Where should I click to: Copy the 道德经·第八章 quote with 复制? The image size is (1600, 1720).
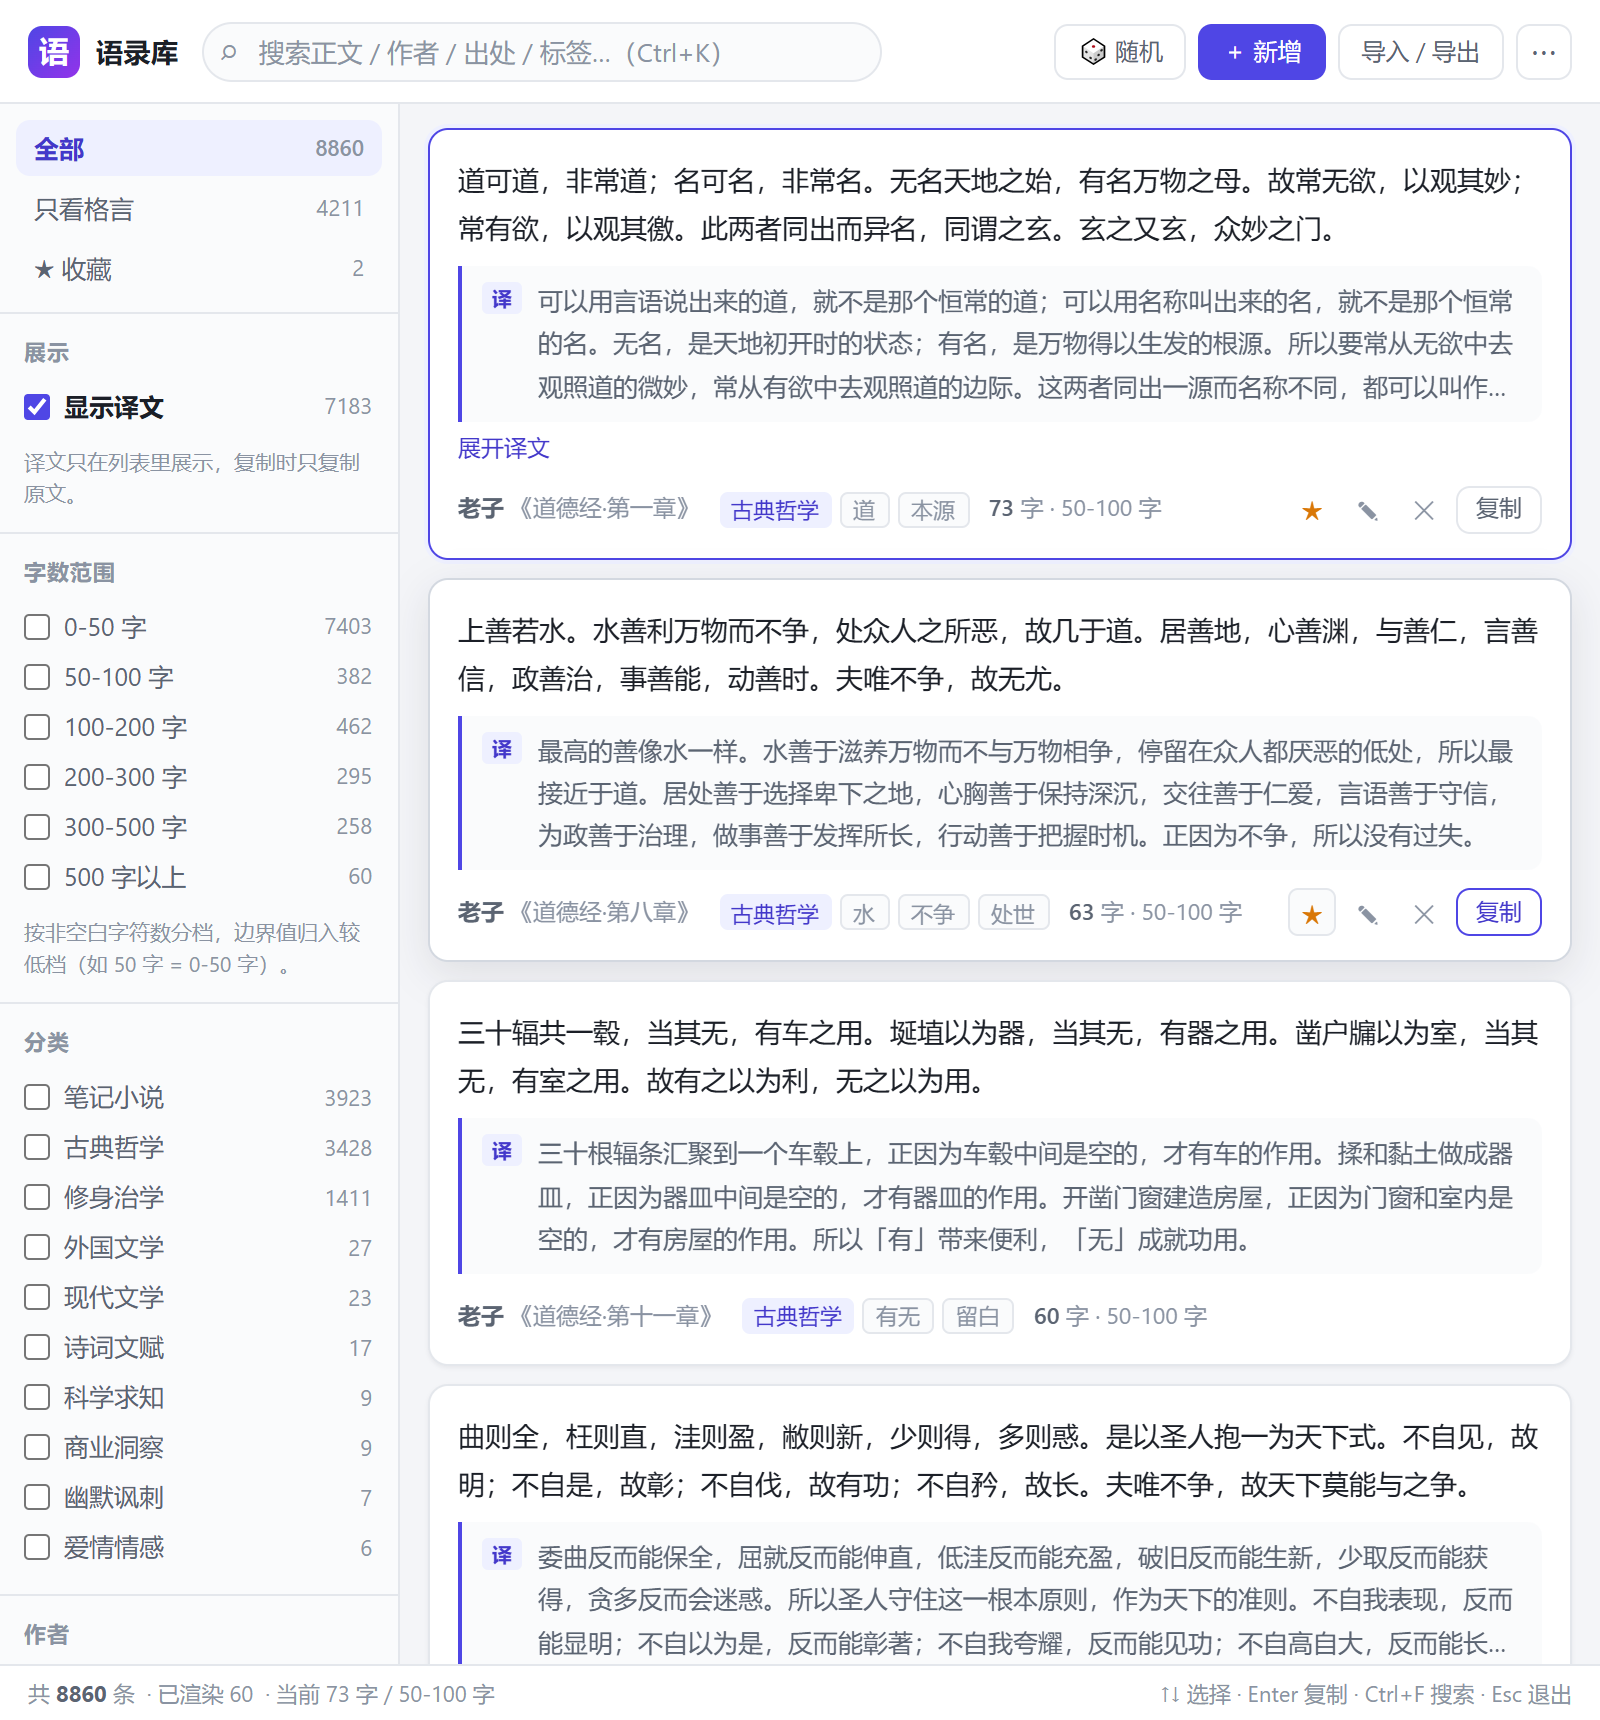click(x=1498, y=912)
